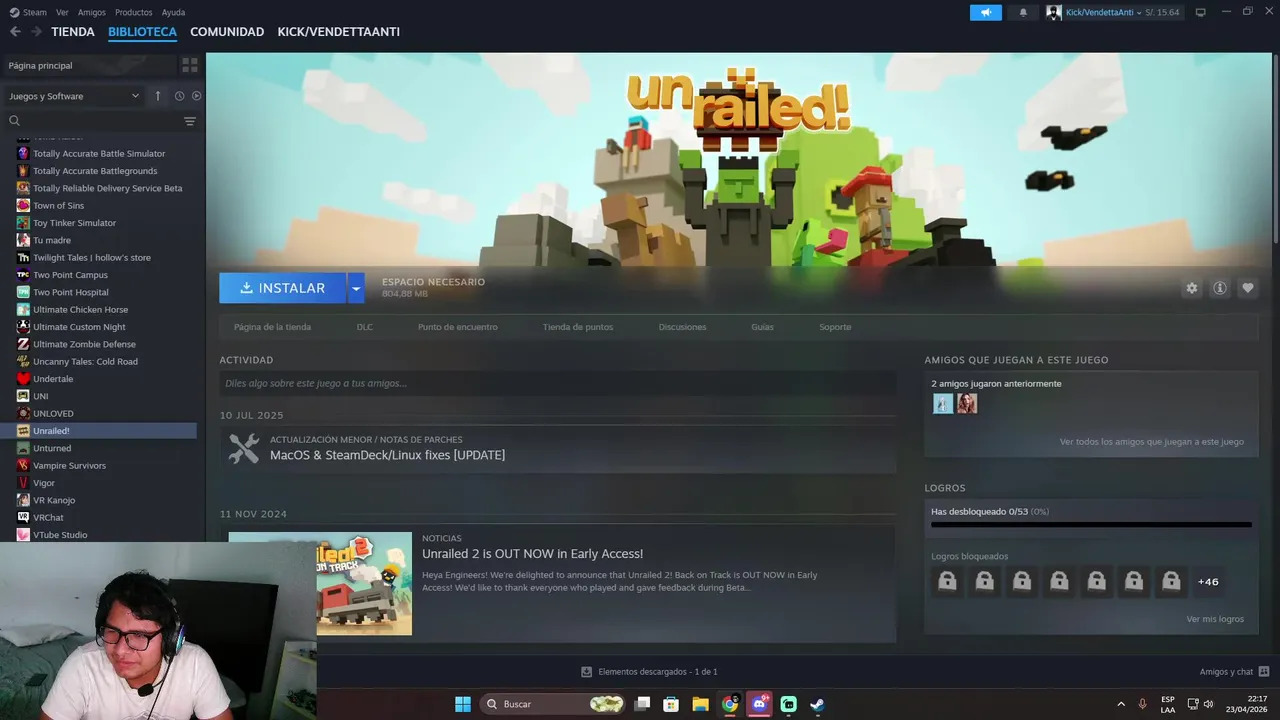Open the Amigos y chat icon
Image resolution: width=1280 pixels, height=720 pixels.
pos(1264,672)
